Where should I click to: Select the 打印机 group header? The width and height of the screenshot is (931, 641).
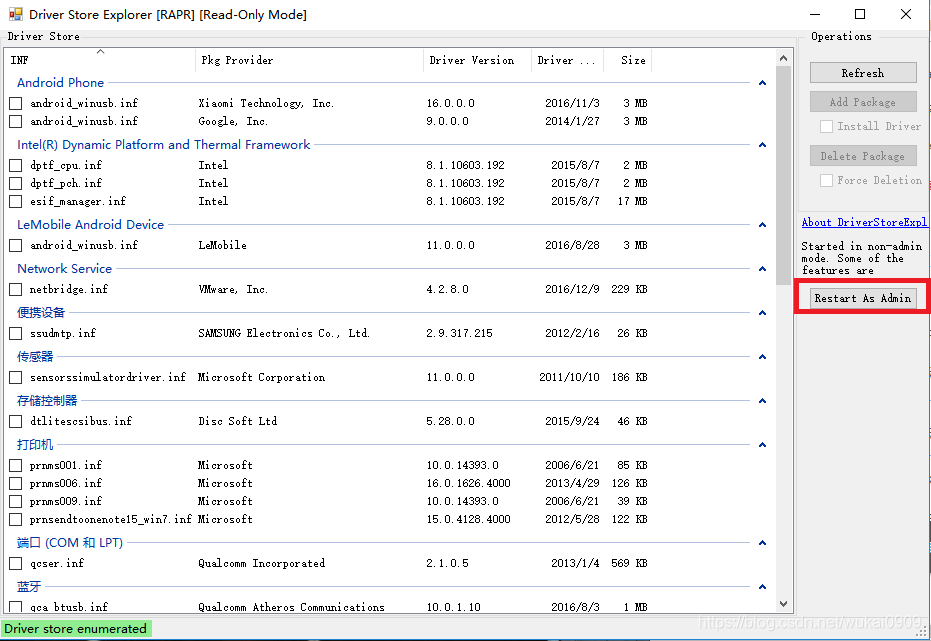35,445
